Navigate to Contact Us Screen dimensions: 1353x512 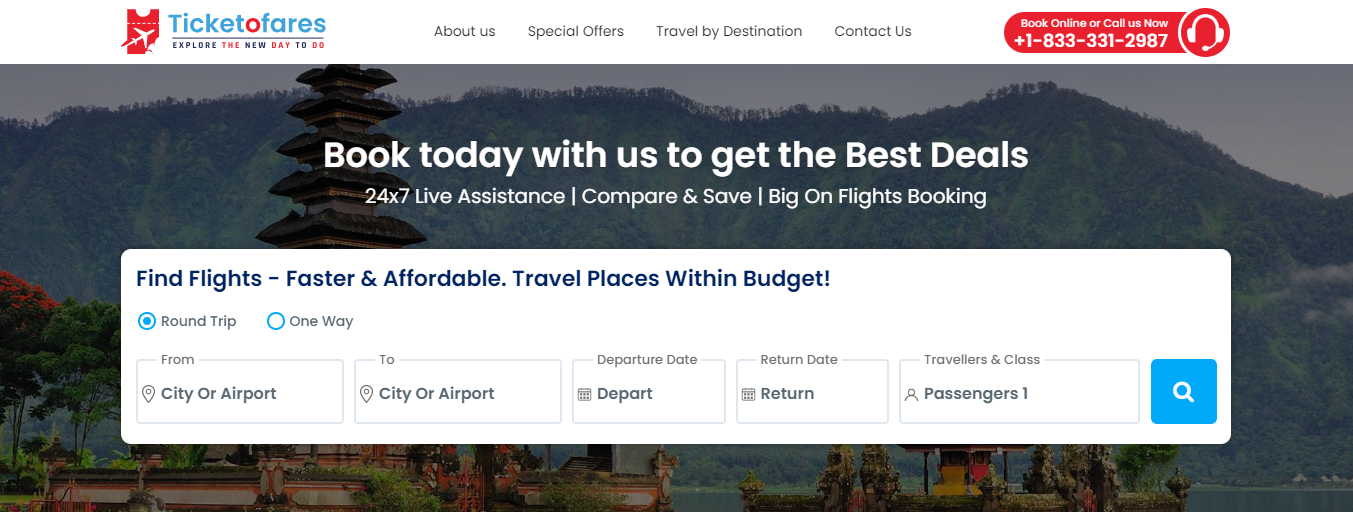pyautogui.click(x=873, y=31)
